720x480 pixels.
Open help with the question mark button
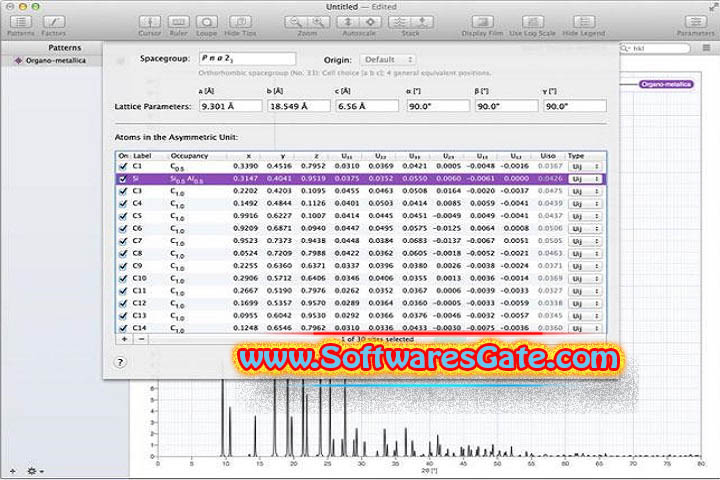[120, 362]
